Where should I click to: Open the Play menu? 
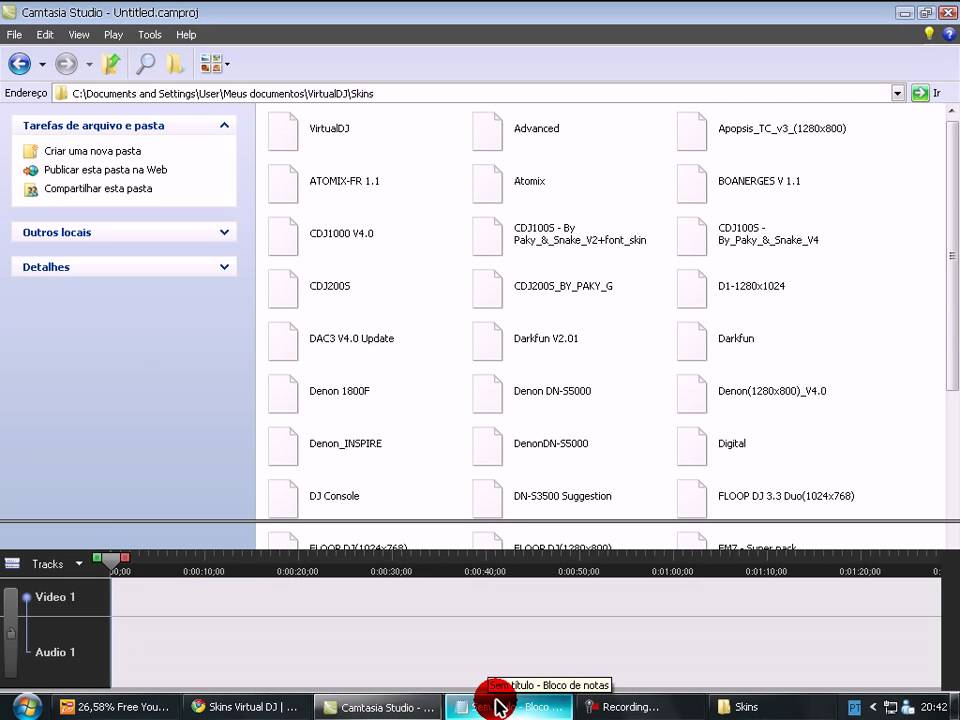[113, 35]
